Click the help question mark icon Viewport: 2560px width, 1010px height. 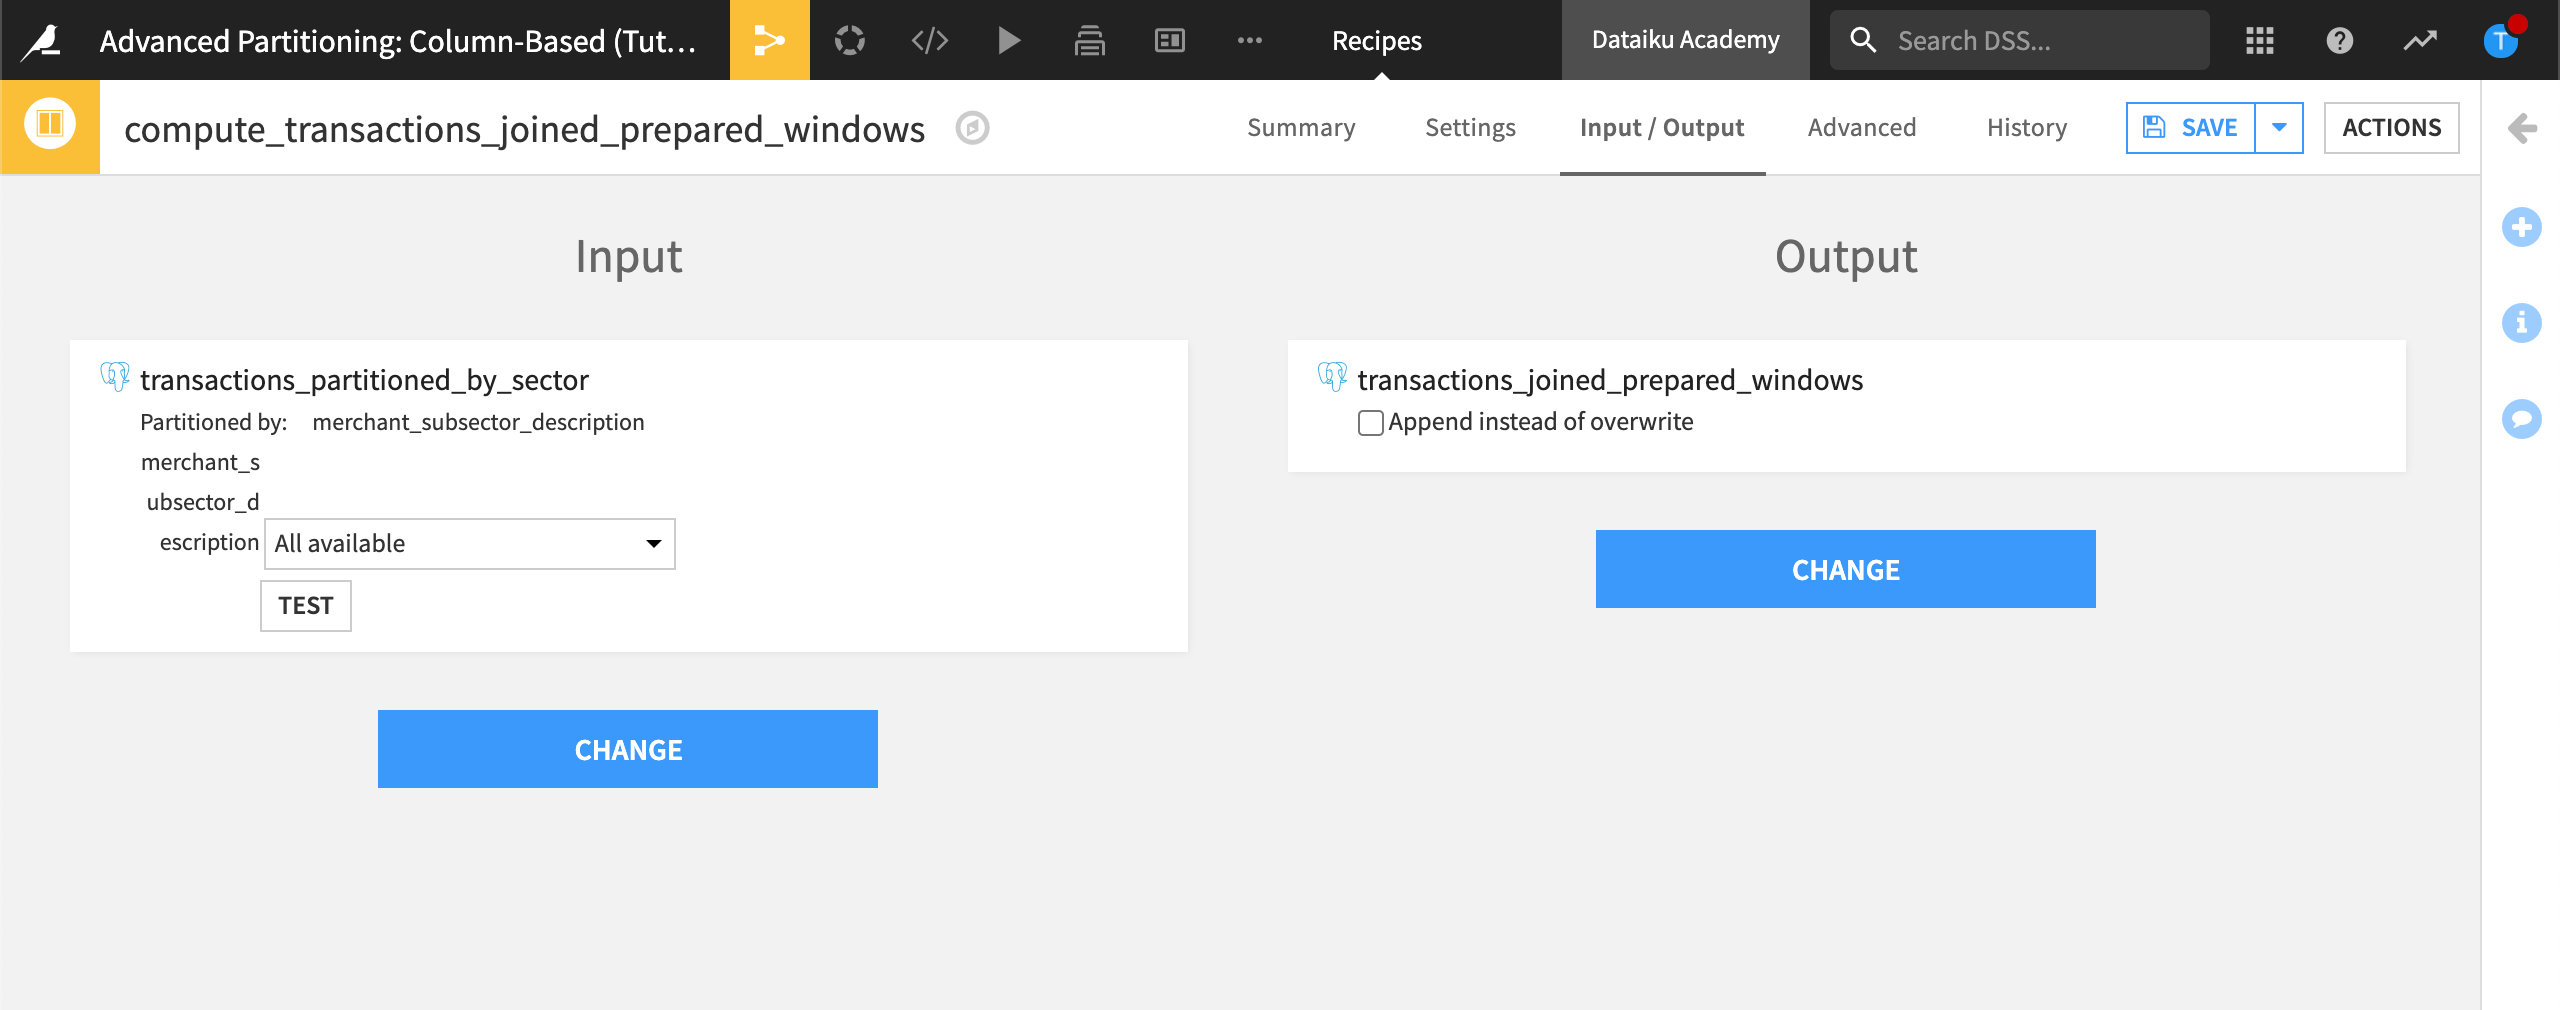coord(2339,40)
